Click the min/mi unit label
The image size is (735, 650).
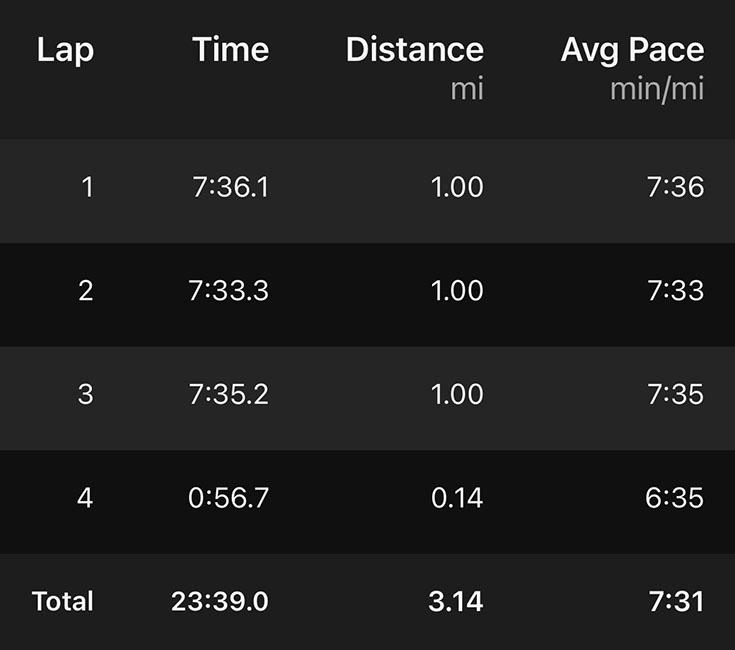pos(657,89)
